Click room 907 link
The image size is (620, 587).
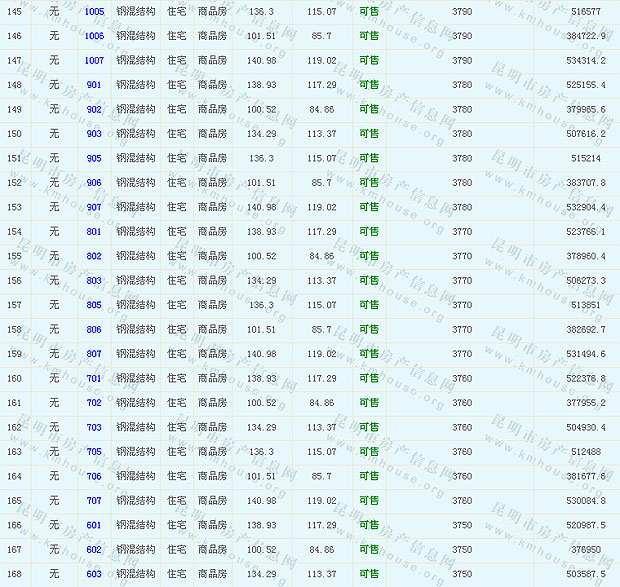tap(94, 207)
